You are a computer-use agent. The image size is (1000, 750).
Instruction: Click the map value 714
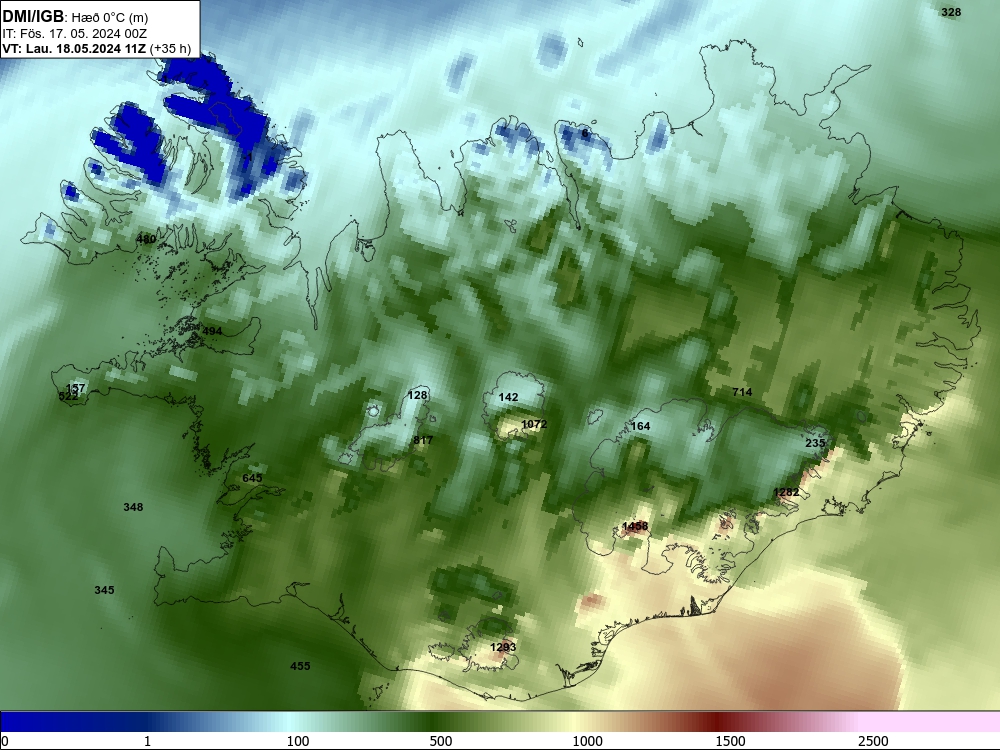click(x=742, y=392)
